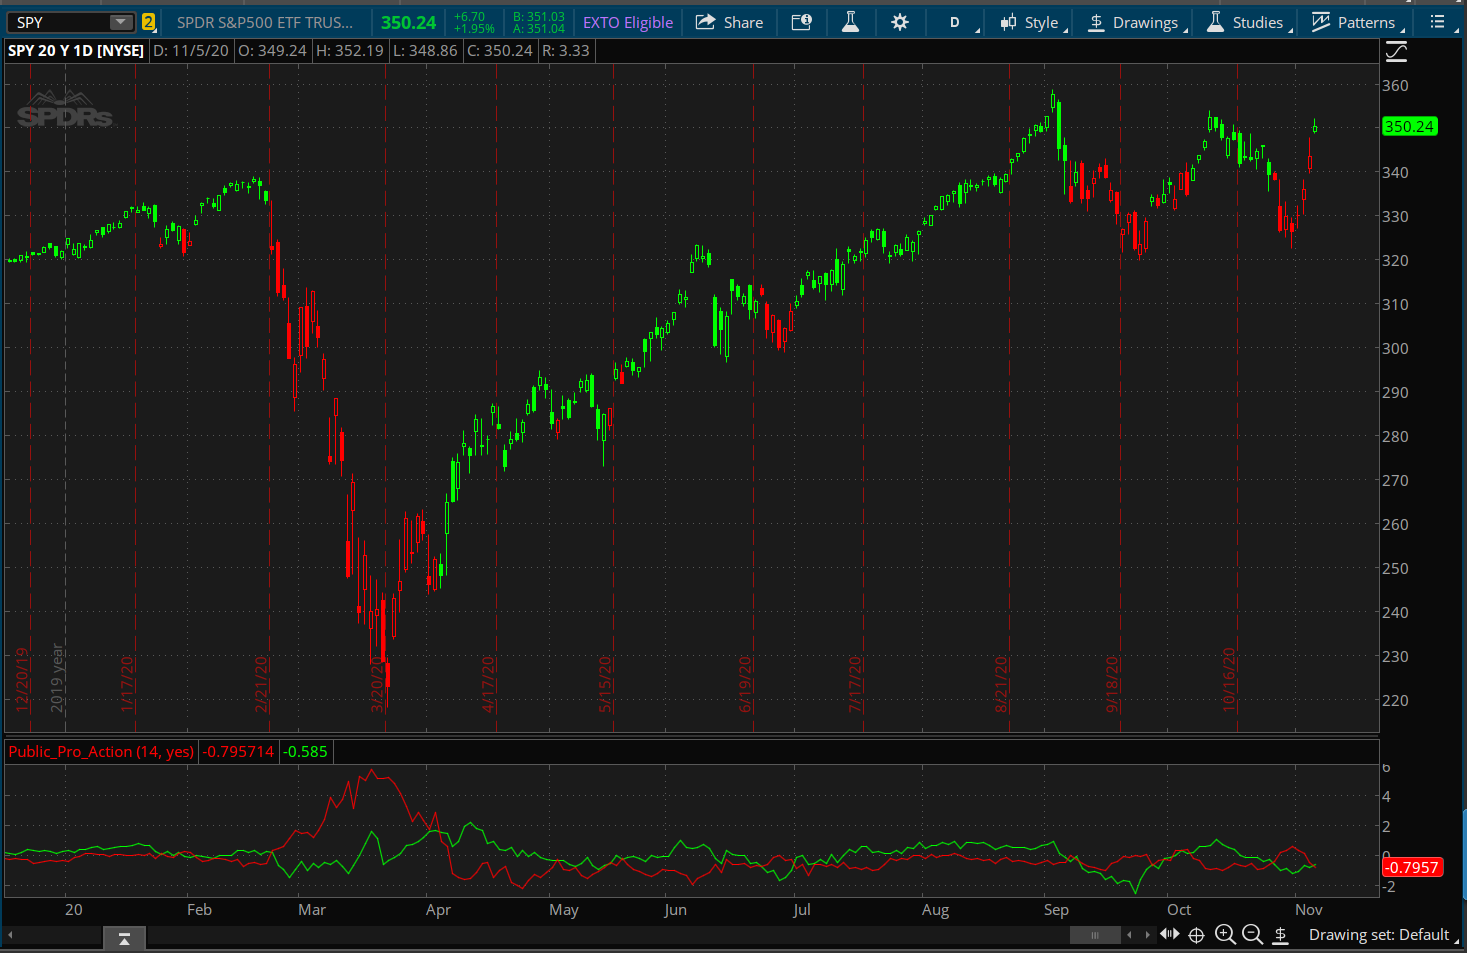Click the scroll left arrow beside scrollbar thumb

click(x=1130, y=935)
